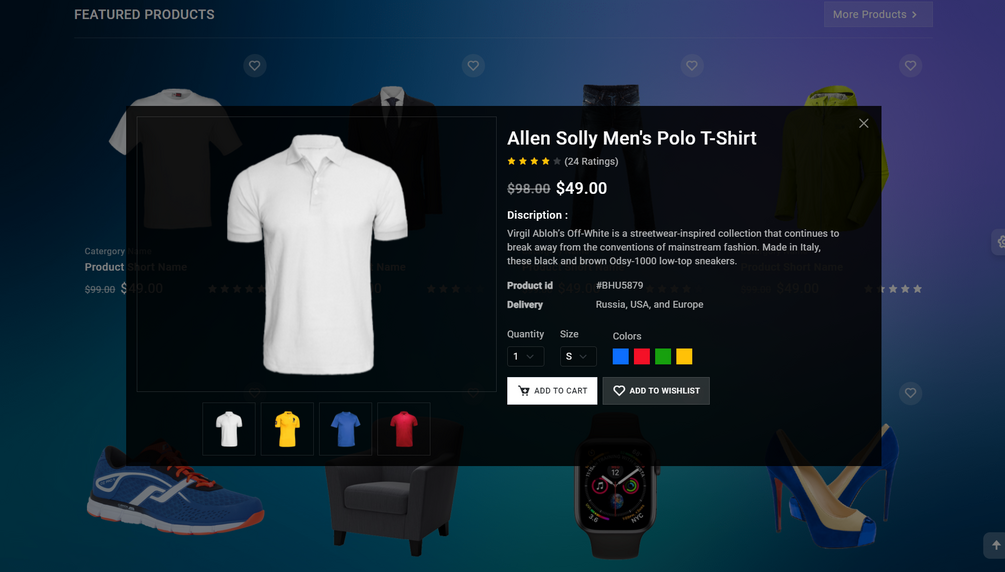Select the red polo thumbnail
This screenshot has height=572, width=1005.
tap(404, 429)
